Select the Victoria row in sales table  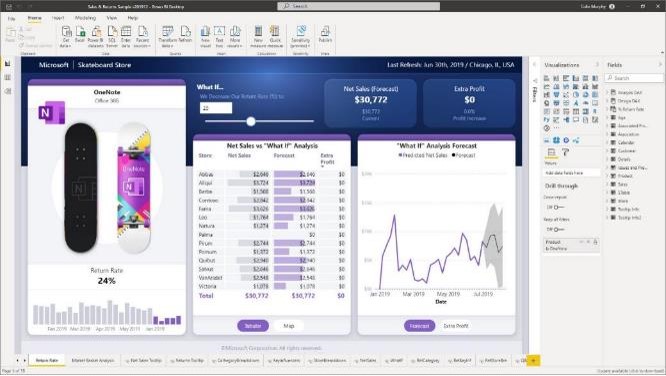[271, 286]
